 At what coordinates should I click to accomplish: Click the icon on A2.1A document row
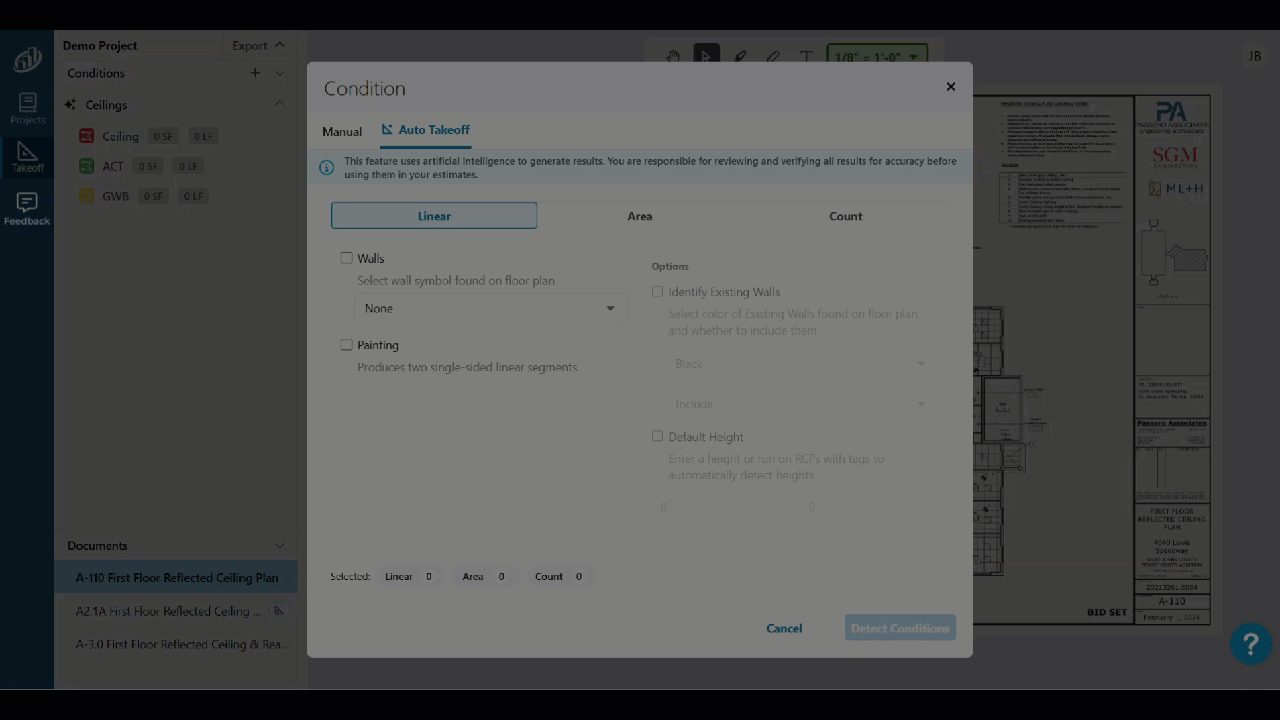pos(279,611)
